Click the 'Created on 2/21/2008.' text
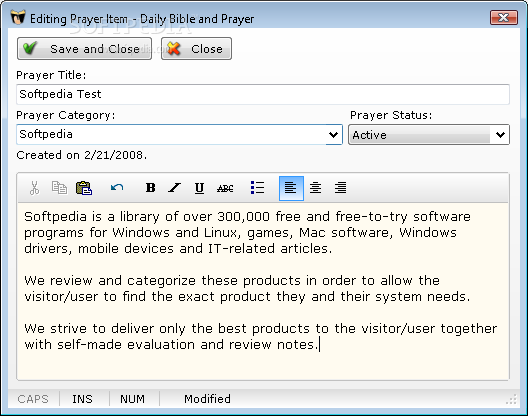Screen dimensions: 528x416 point(81,155)
